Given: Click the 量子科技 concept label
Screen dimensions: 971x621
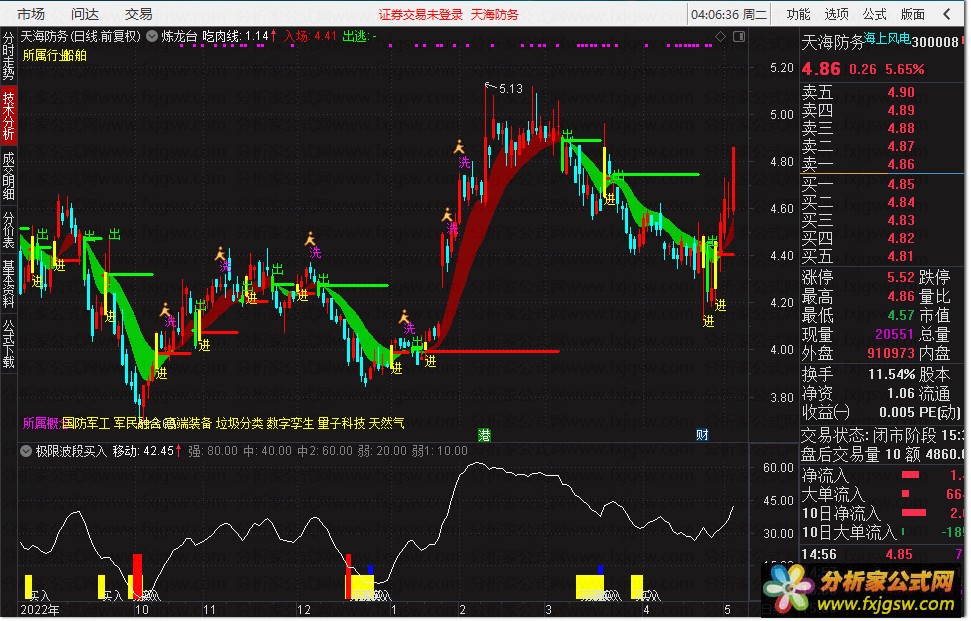Looking at the screenshot, I should (x=341, y=423).
